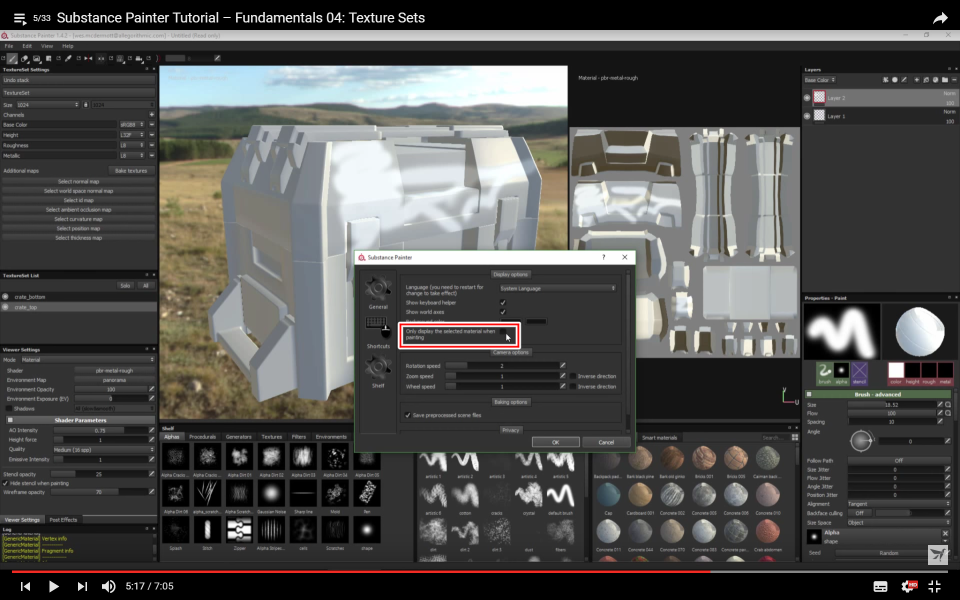Image resolution: width=960 pixels, height=600 pixels.
Task: Click Cancel in the preferences dialog
Action: [606, 442]
